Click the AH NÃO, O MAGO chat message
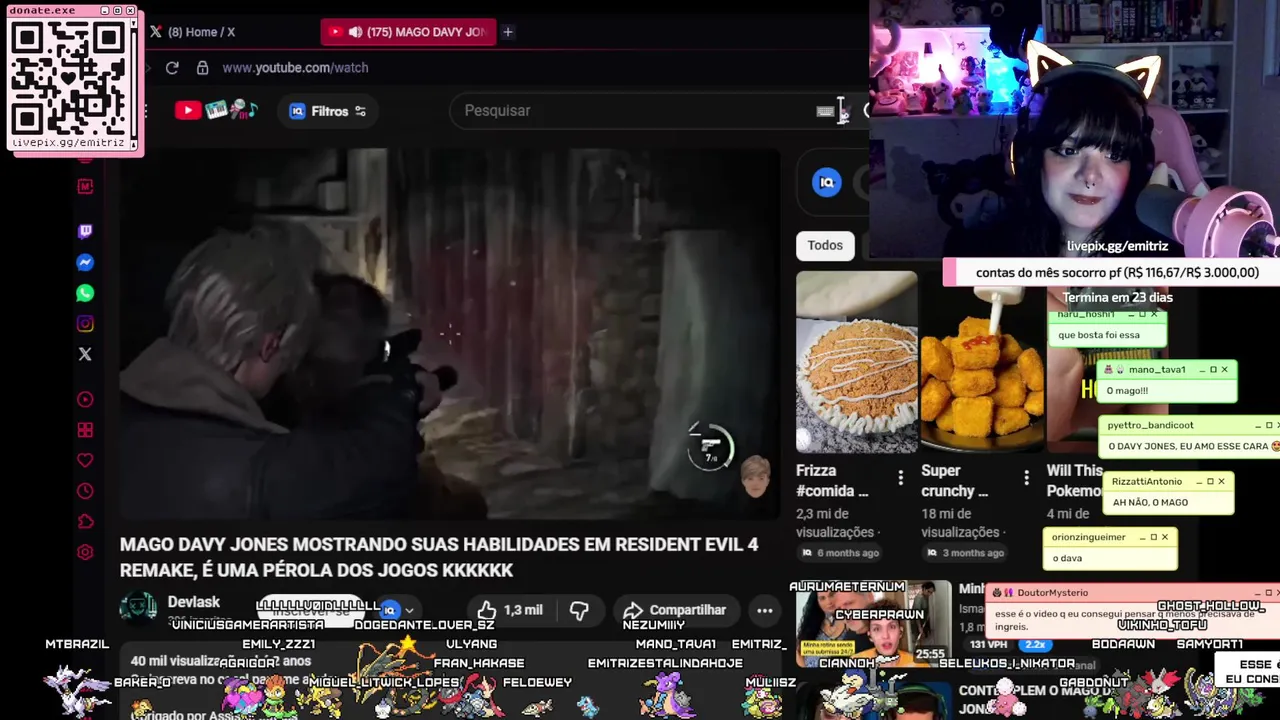Image resolution: width=1280 pixels, height=720 pixels. [1150, 502]
